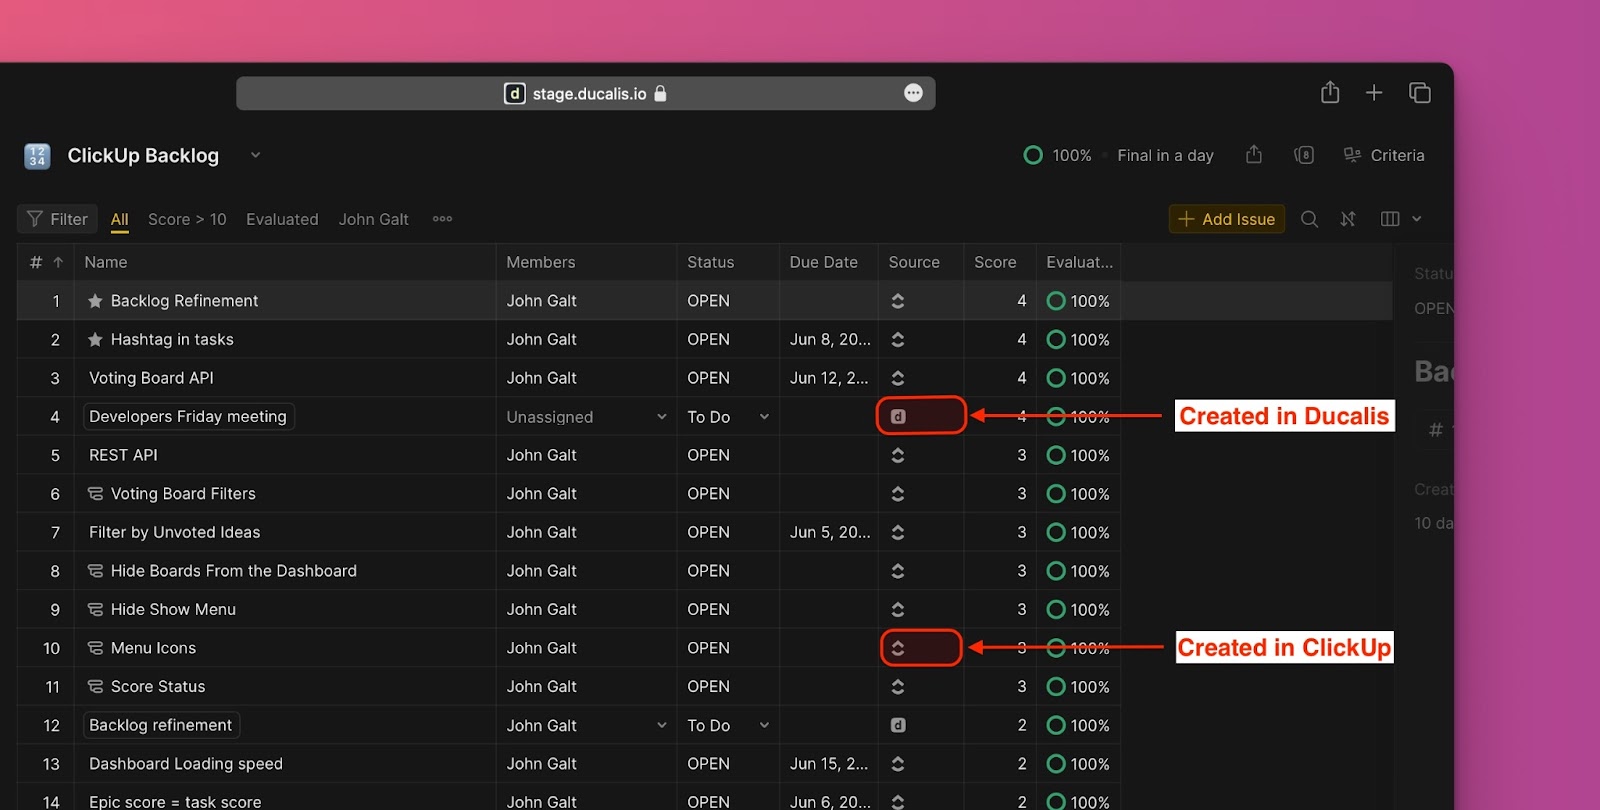
Task: Select the Score > 10 filter tab
Action: click(x=187, y=219)
